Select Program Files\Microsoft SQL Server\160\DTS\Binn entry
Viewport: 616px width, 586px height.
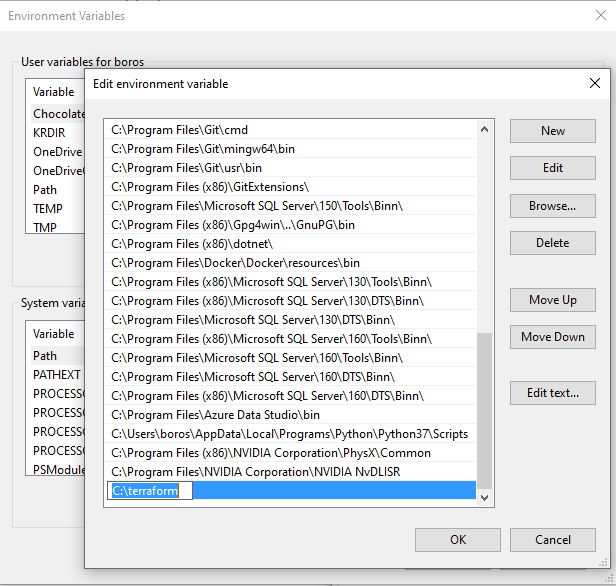tap(290, 377)
